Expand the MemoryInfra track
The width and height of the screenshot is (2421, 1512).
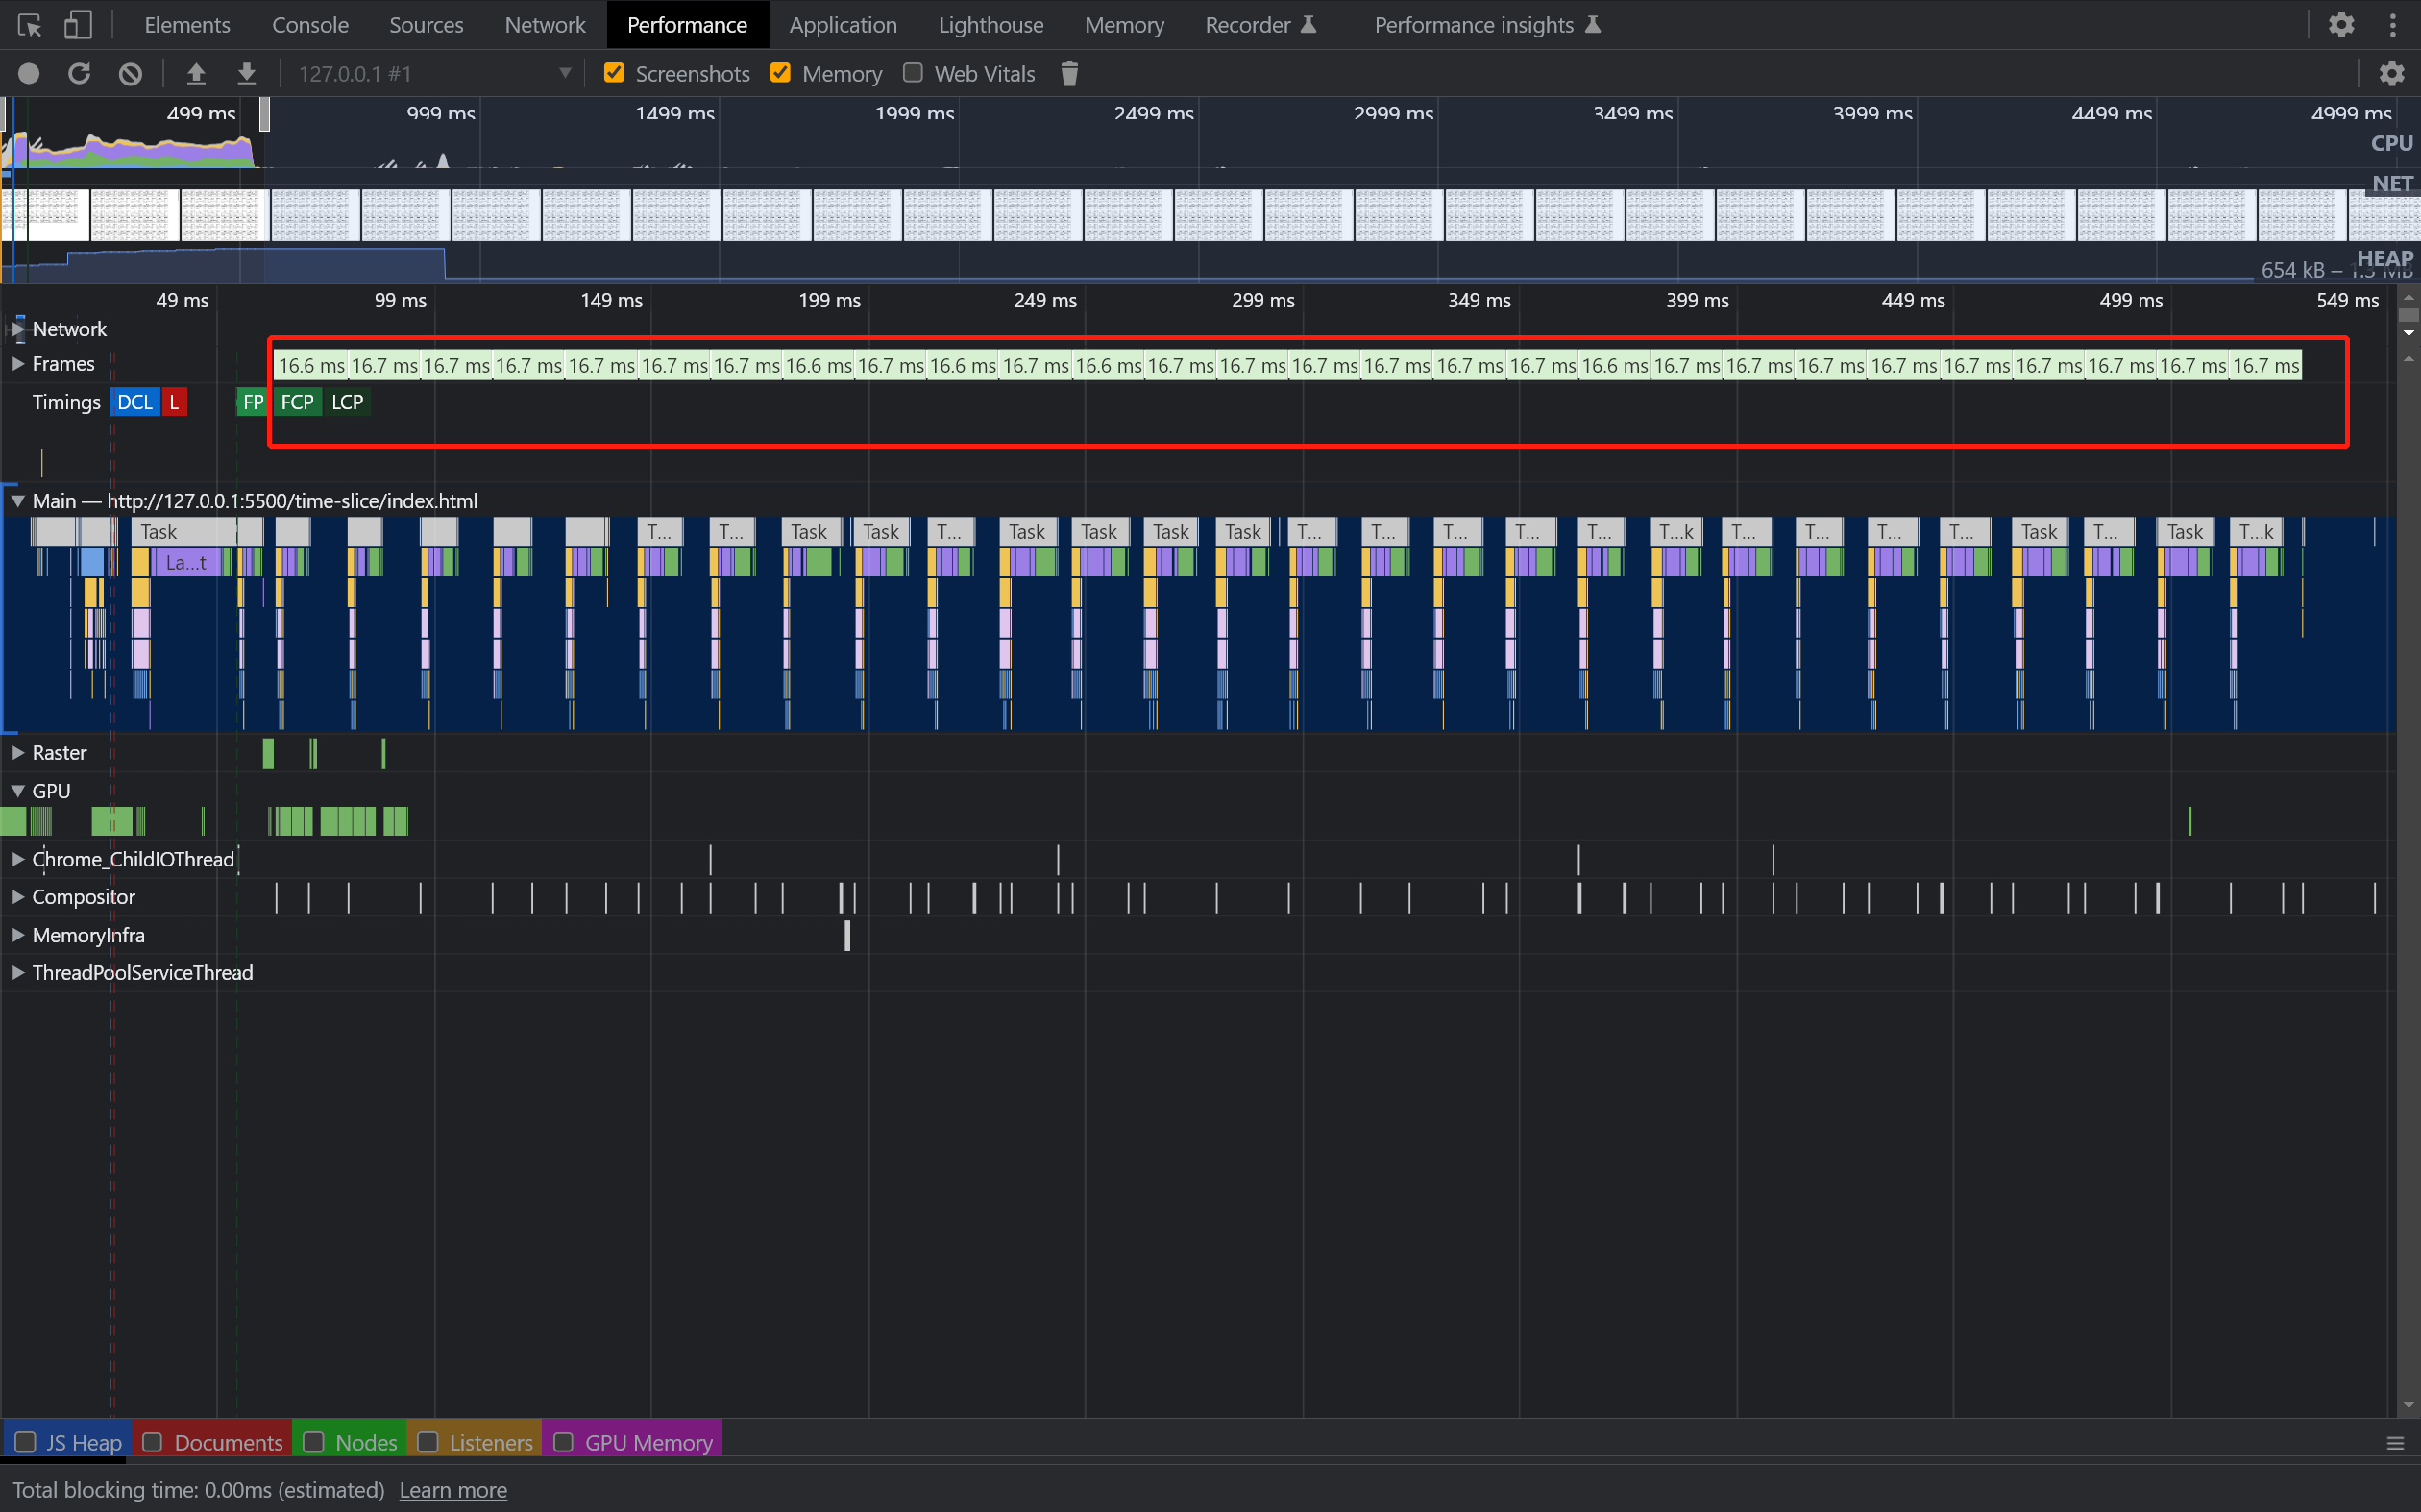pyautogui.click(x=17, y=935)
